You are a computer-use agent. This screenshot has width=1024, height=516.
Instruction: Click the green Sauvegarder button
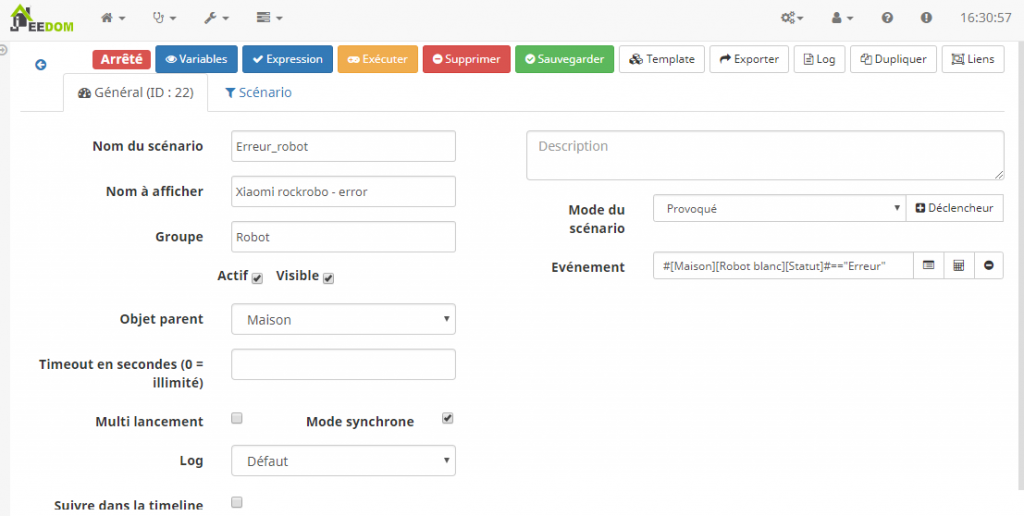[564, 59]
